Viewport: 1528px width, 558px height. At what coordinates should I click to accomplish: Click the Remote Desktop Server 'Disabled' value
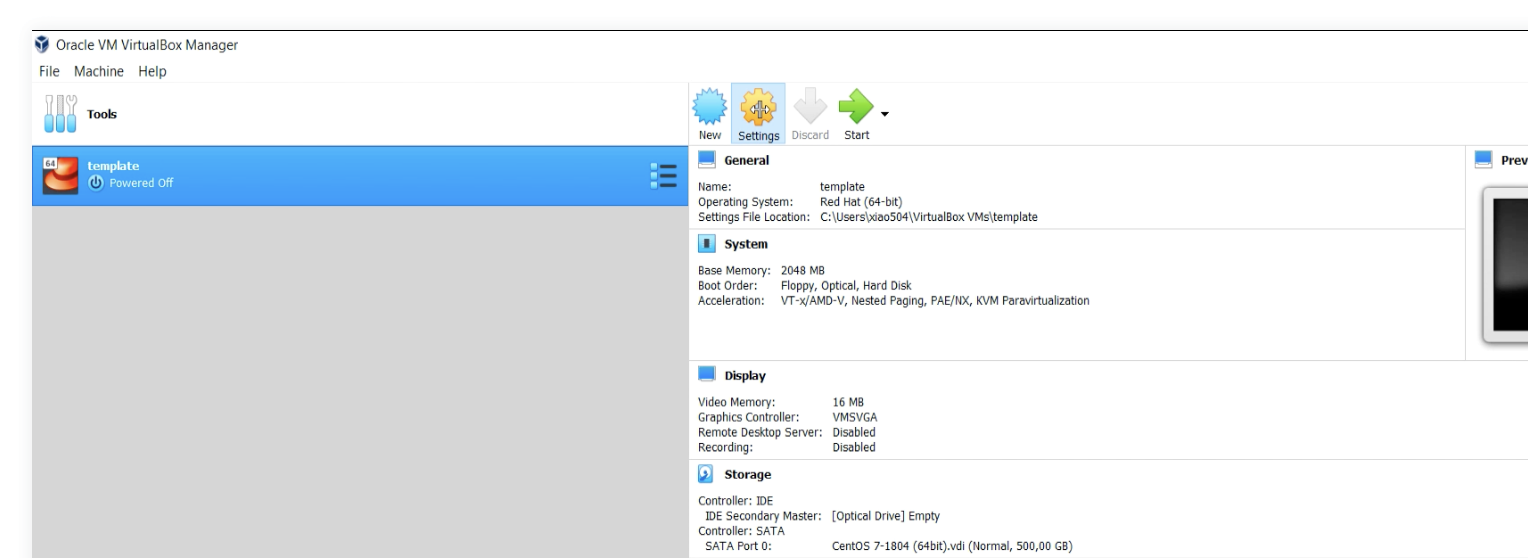854,433
